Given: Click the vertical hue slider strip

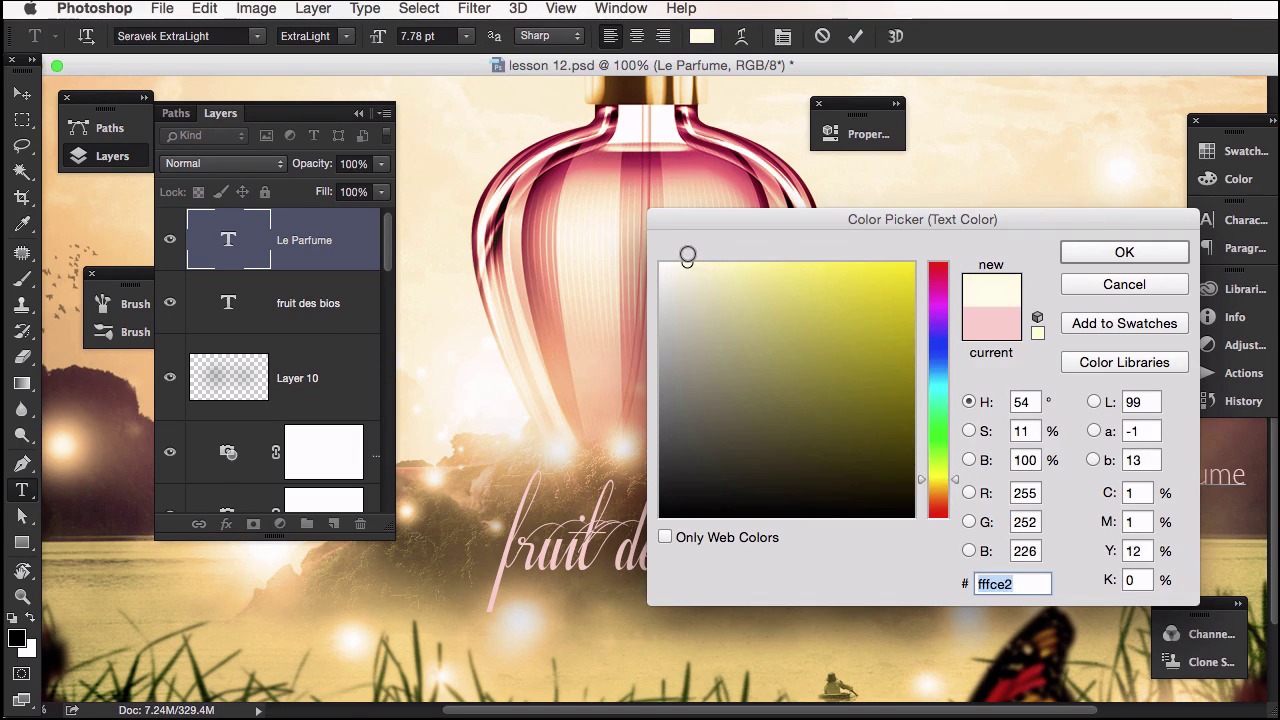Looking at the screenshot, I should click(x=938, y=390).
